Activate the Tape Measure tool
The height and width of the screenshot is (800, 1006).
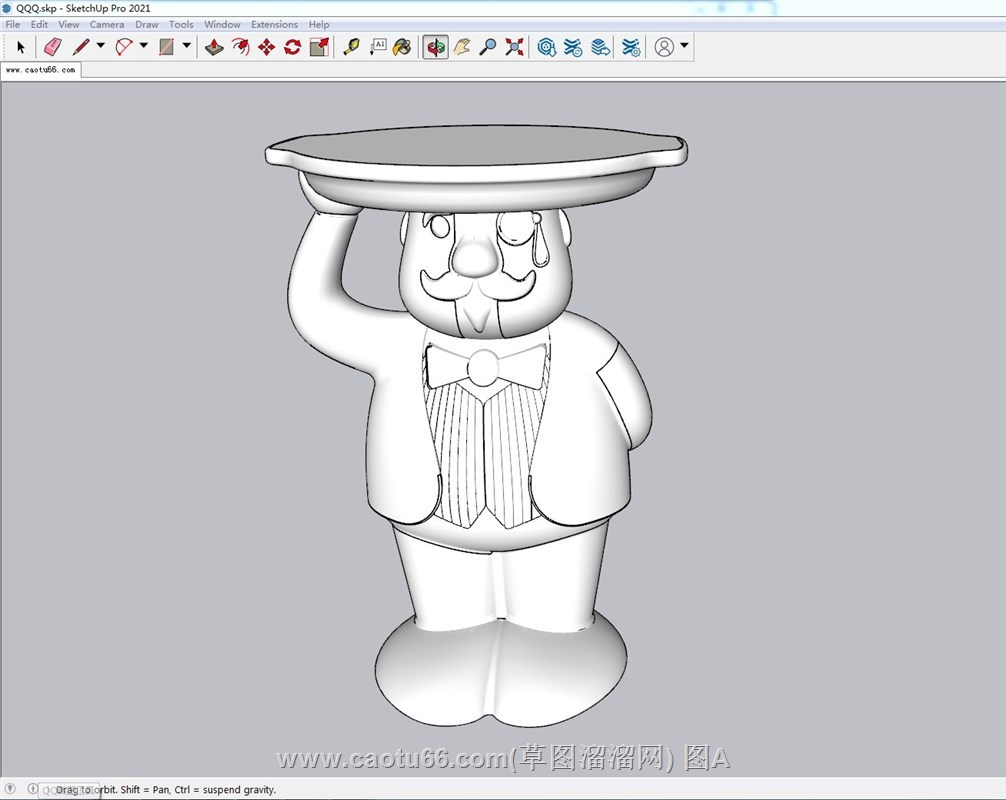coord(351,47)
